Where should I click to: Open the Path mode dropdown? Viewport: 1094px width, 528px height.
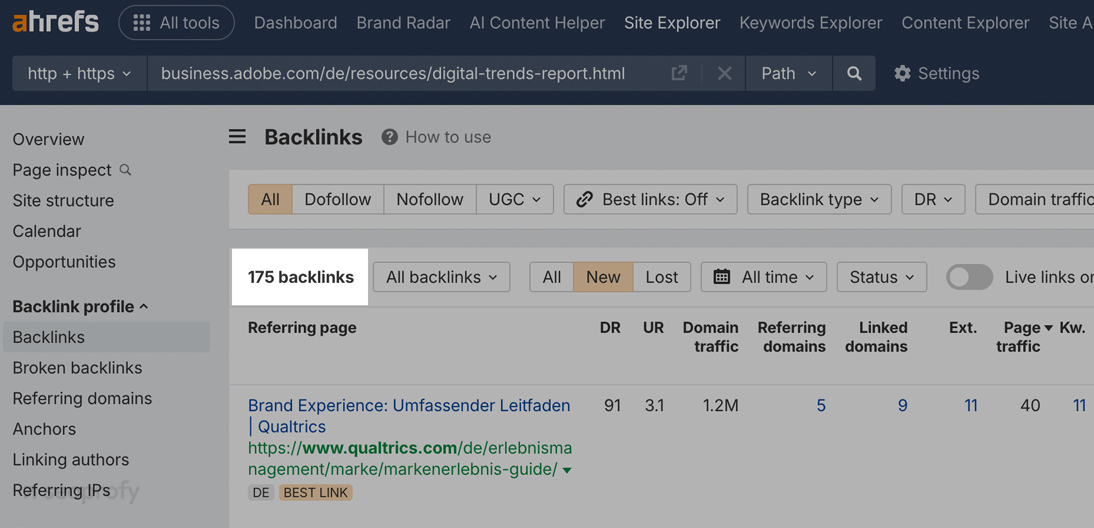click(788, 73)
